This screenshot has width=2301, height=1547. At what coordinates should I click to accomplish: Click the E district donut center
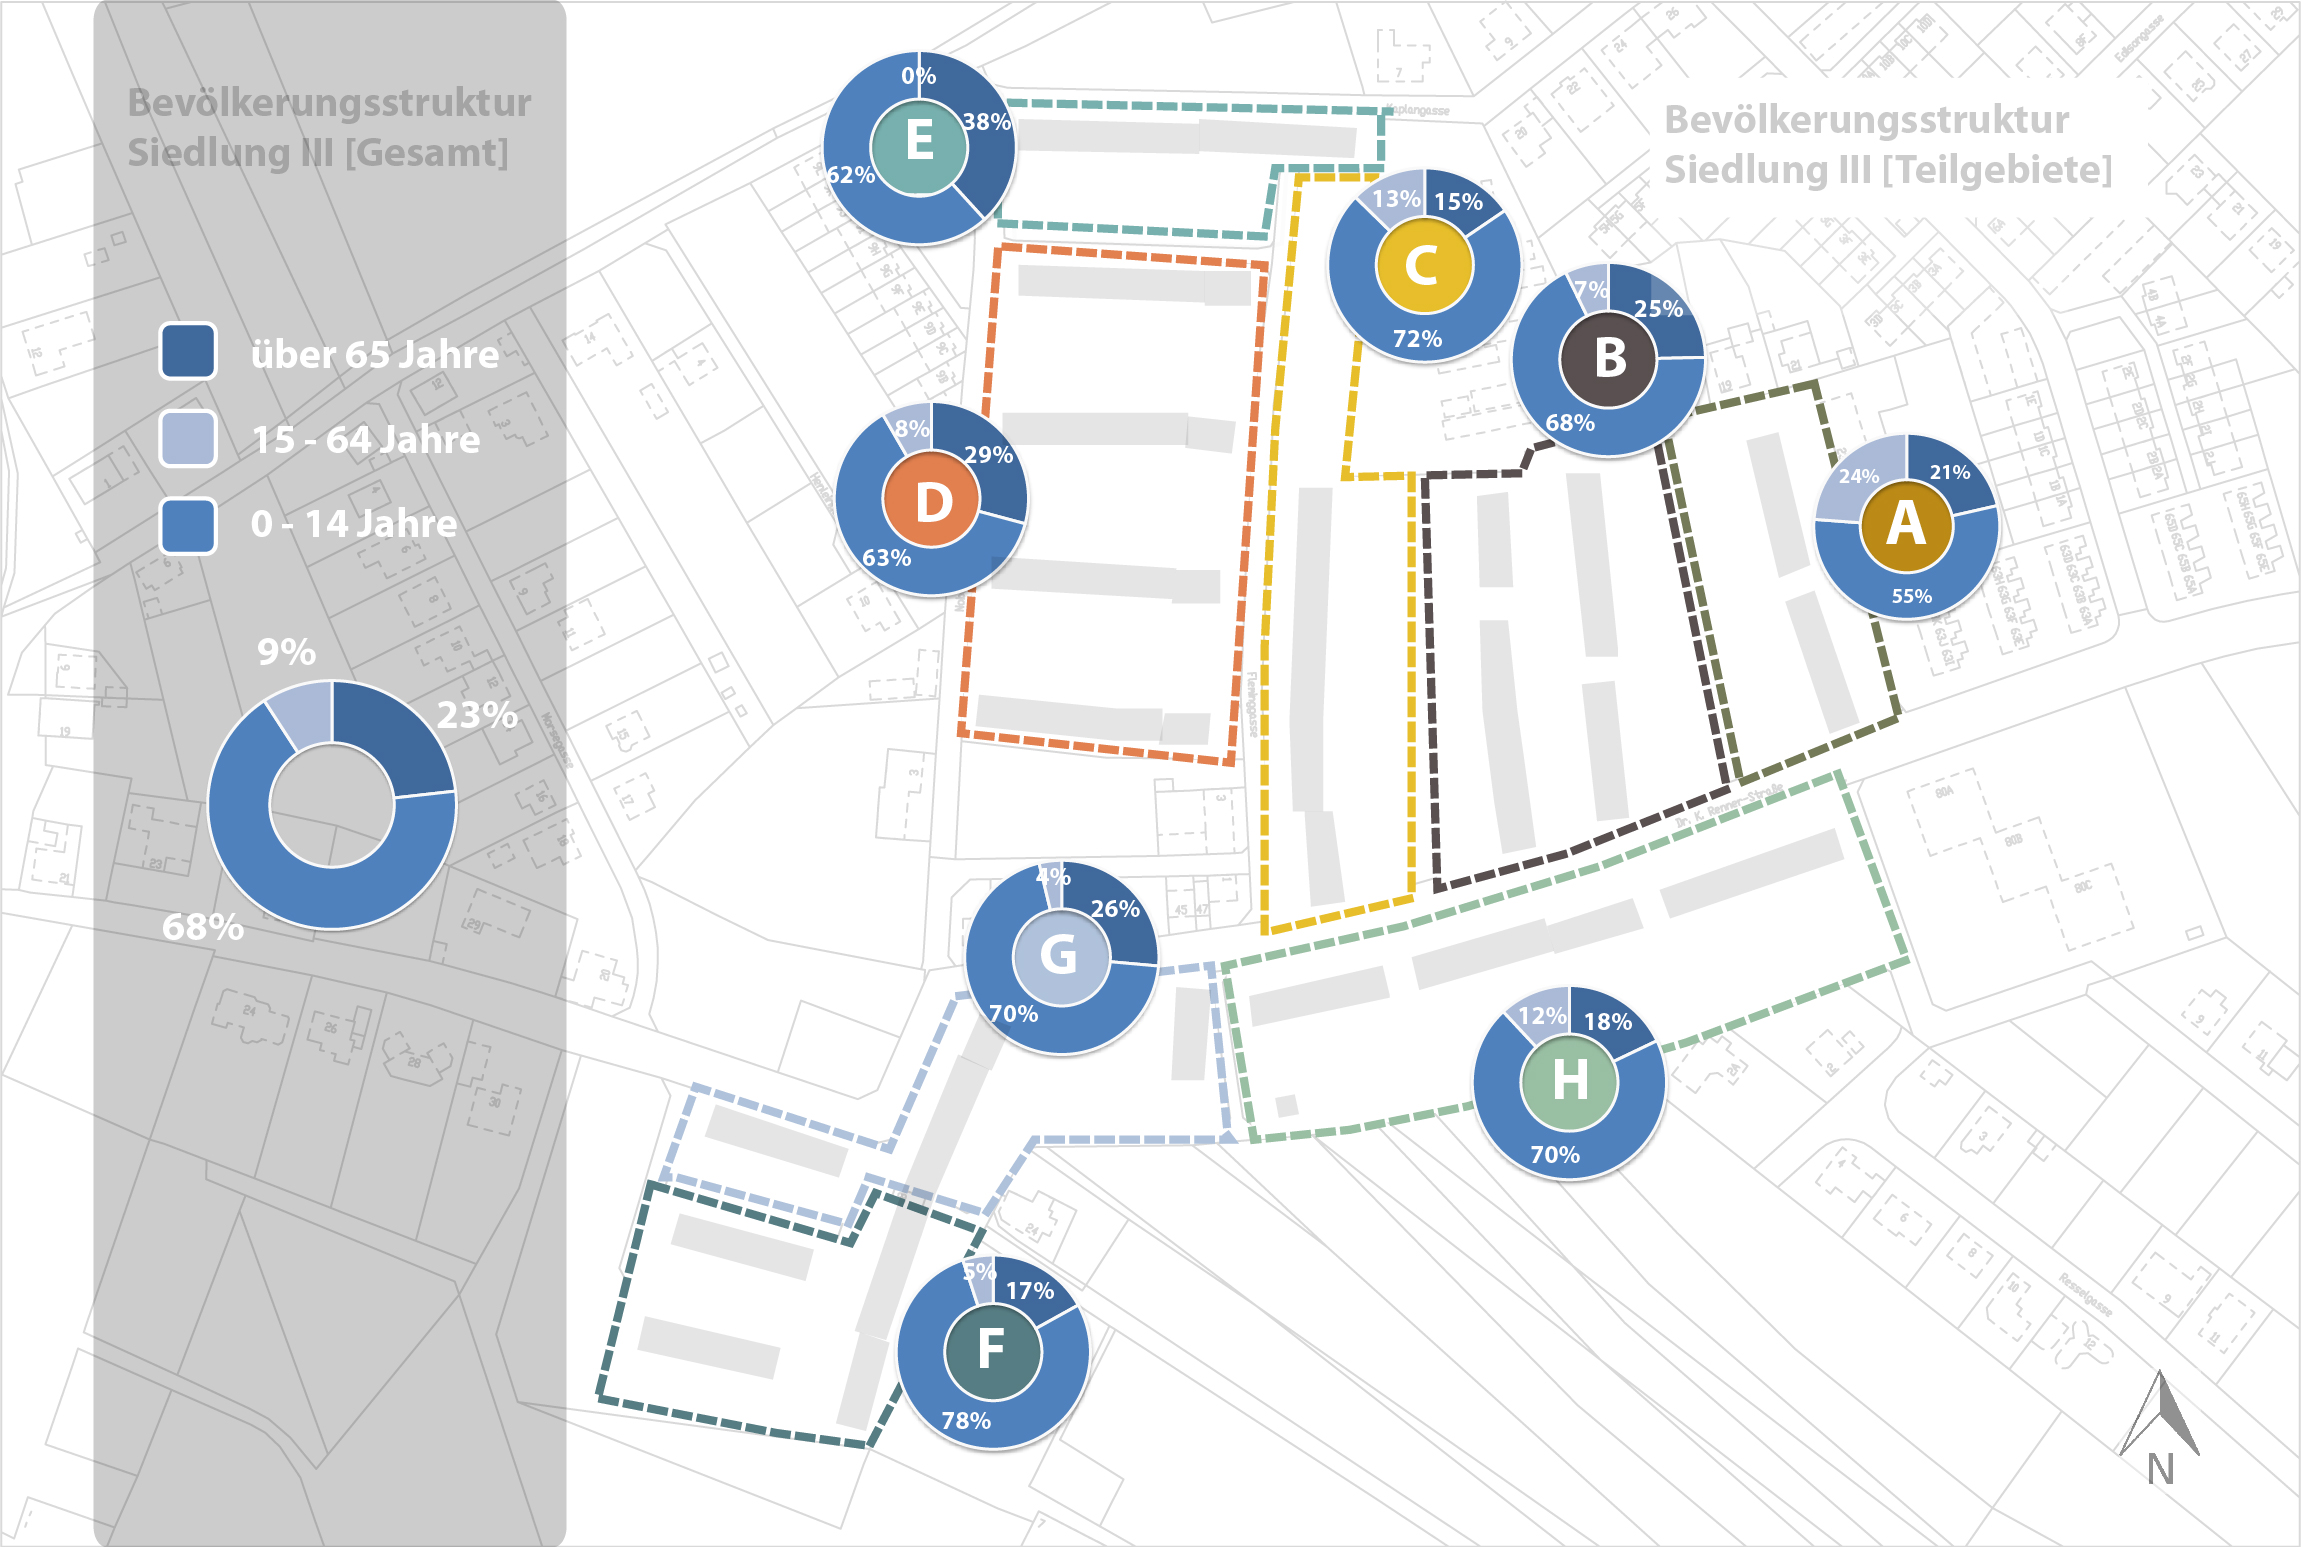(x=919, y=146)
